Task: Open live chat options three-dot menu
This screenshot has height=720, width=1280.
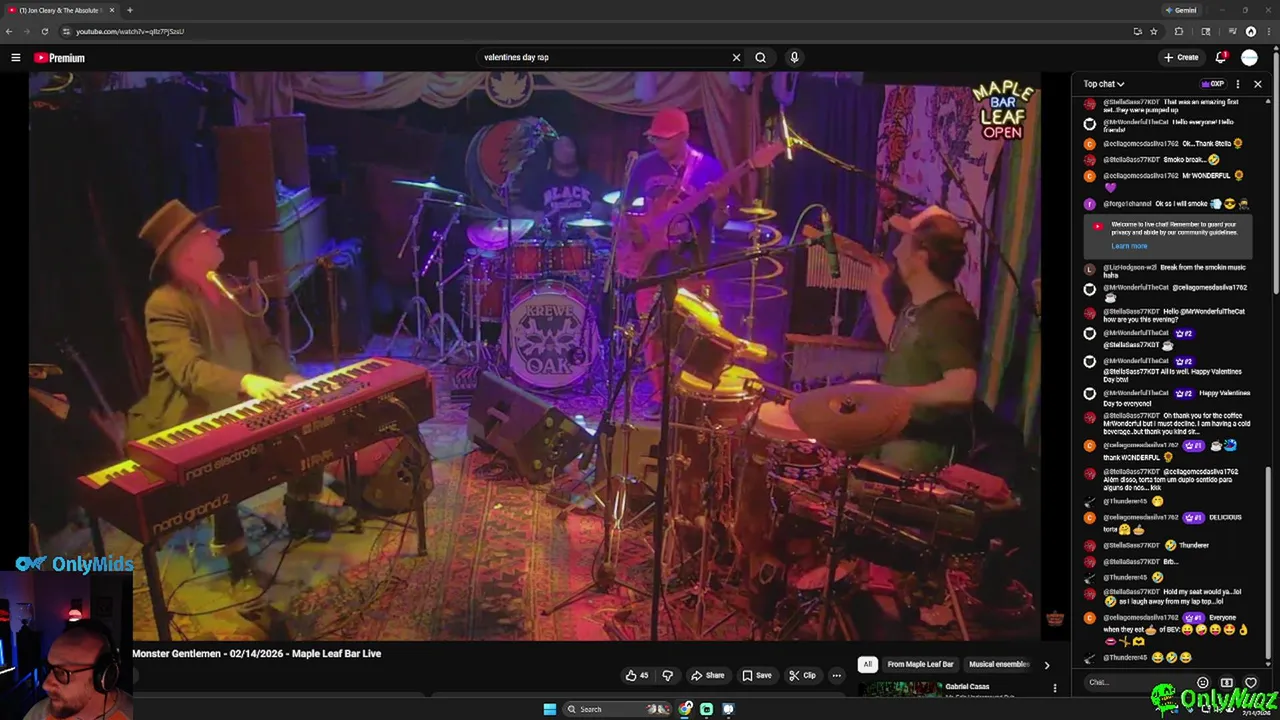Action: [x=1238, y=84]
